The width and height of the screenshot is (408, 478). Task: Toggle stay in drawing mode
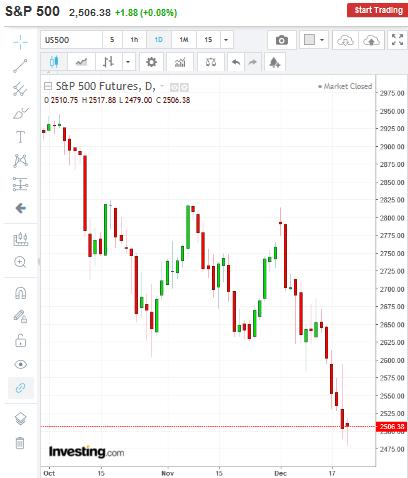(x=20, y=316)
